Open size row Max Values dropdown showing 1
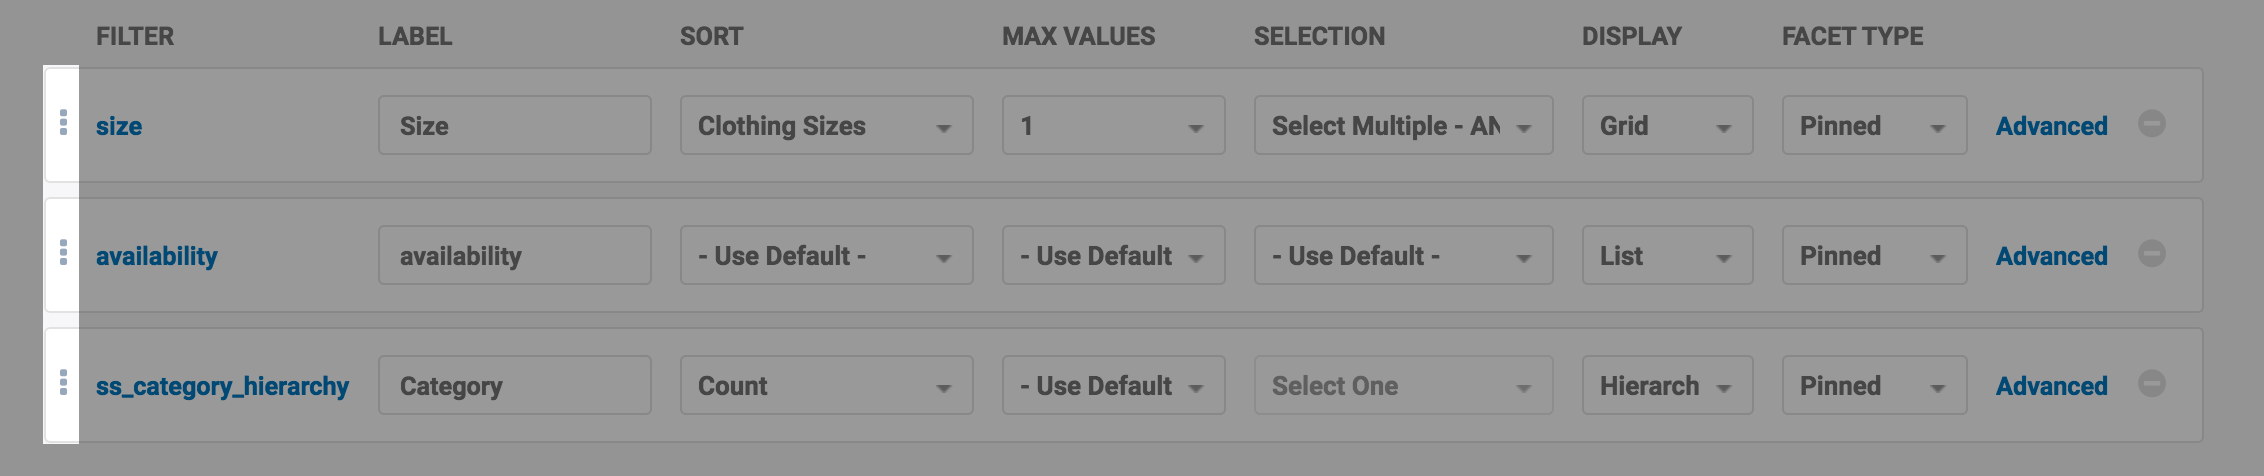Screen dimensions: 2264x476 point(1113,126)
